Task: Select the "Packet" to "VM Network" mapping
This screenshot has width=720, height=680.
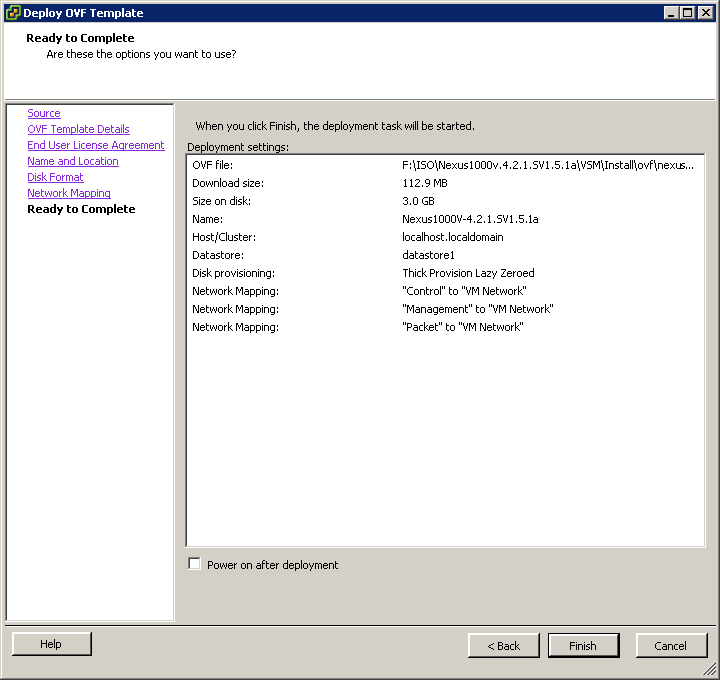Action: point(463,327)
